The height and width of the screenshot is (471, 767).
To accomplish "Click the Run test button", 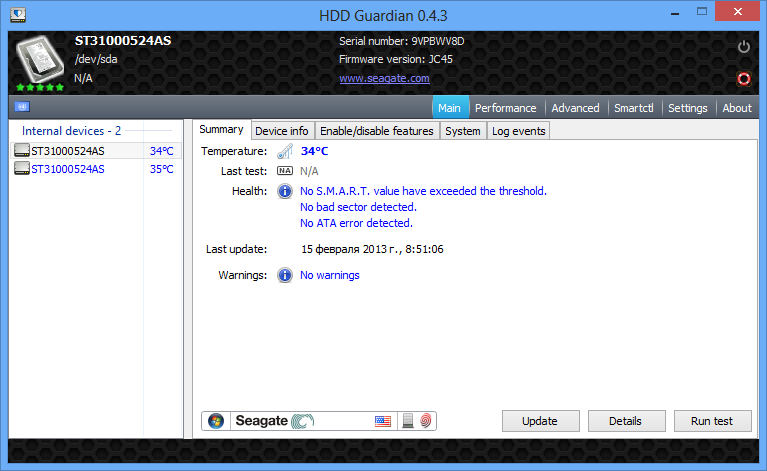I will (x=712, y=421).
